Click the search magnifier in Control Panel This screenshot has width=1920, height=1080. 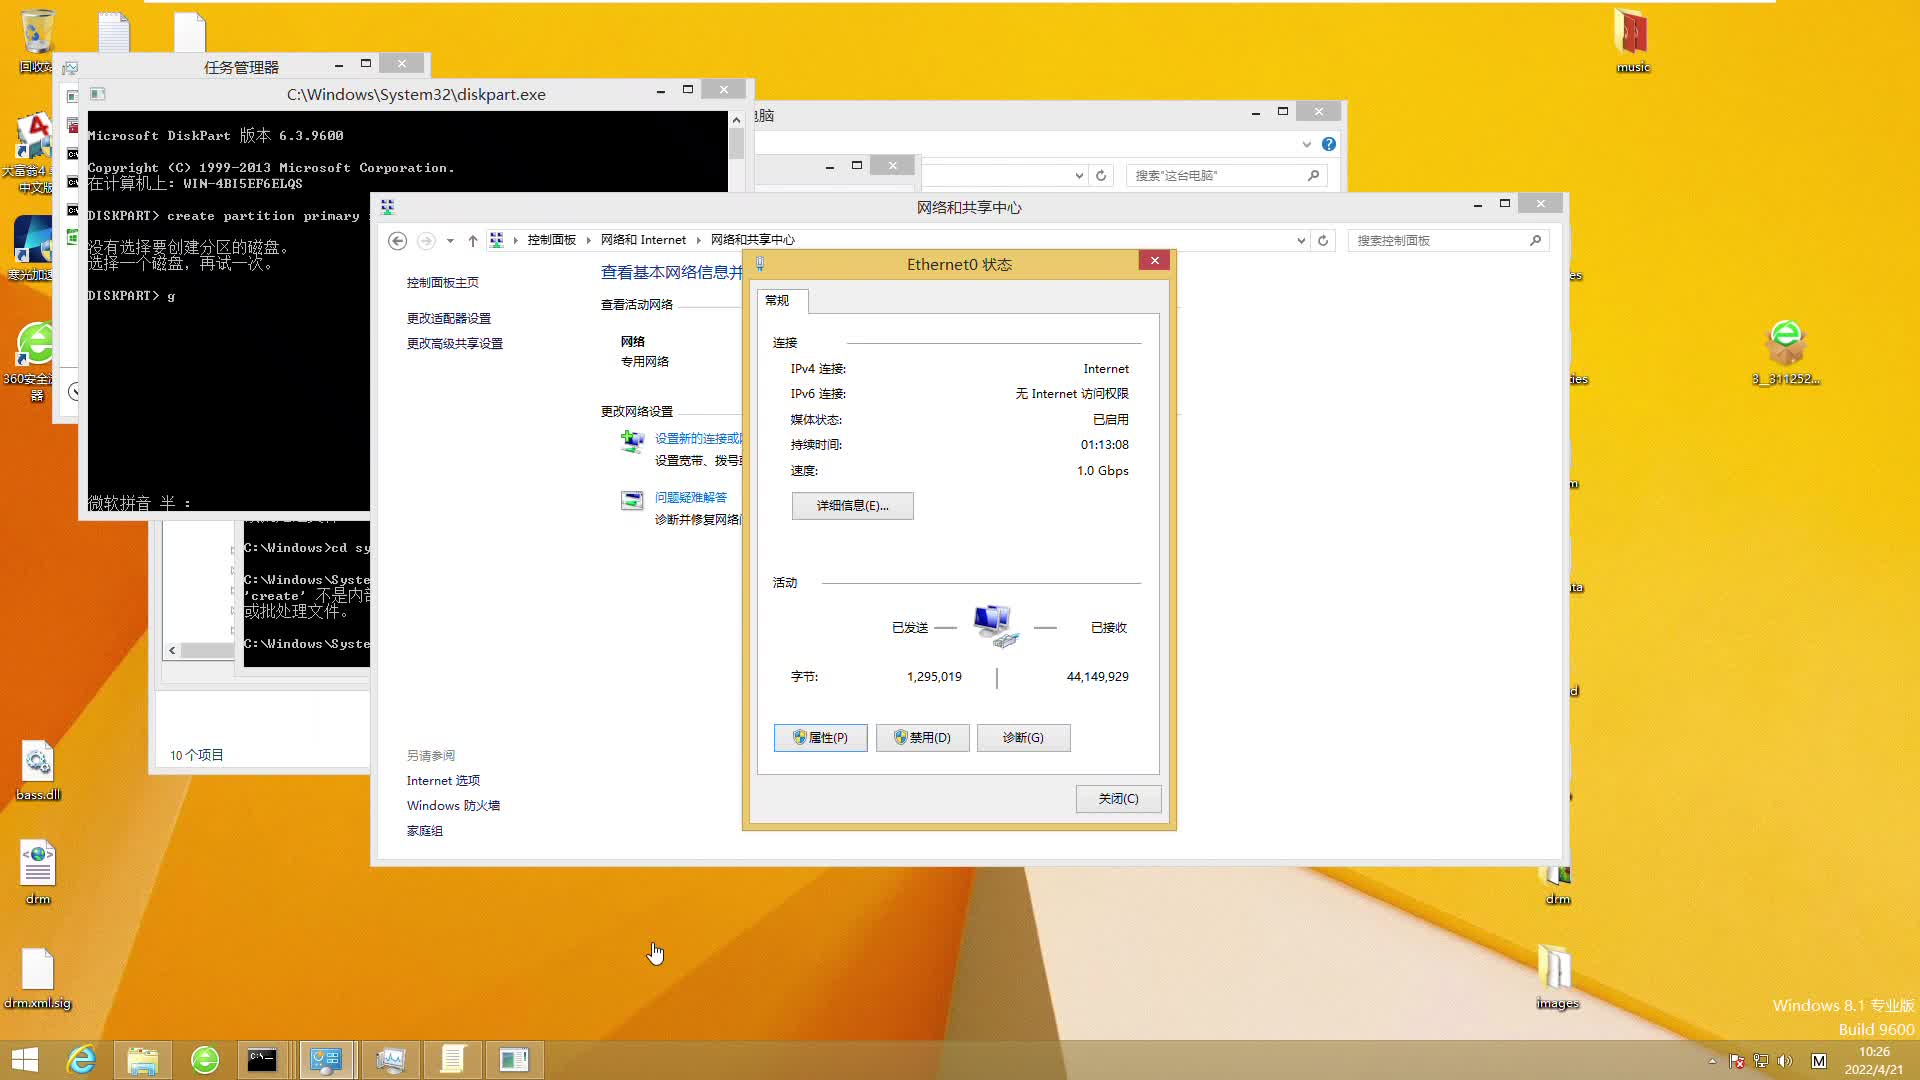pyautogui.click(x=1536, y=241)
